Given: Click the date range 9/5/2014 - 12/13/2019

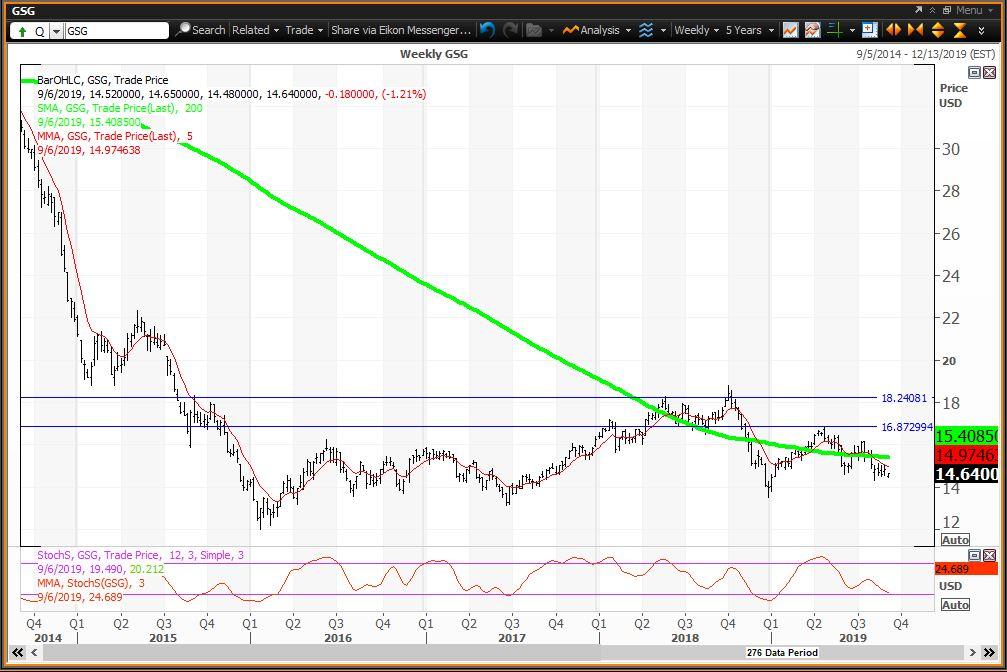Looking at the screenshot, I should [x=925, y=54].
